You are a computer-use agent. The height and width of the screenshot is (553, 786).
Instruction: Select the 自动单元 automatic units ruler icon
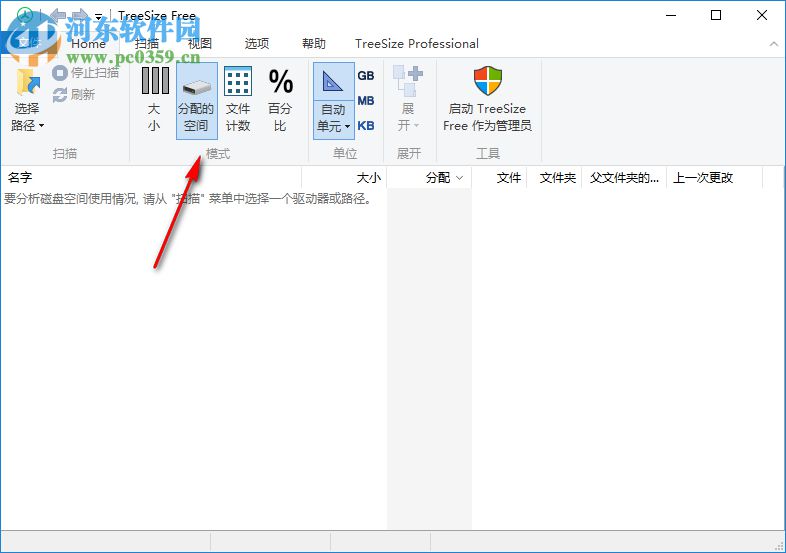(333, 82)
